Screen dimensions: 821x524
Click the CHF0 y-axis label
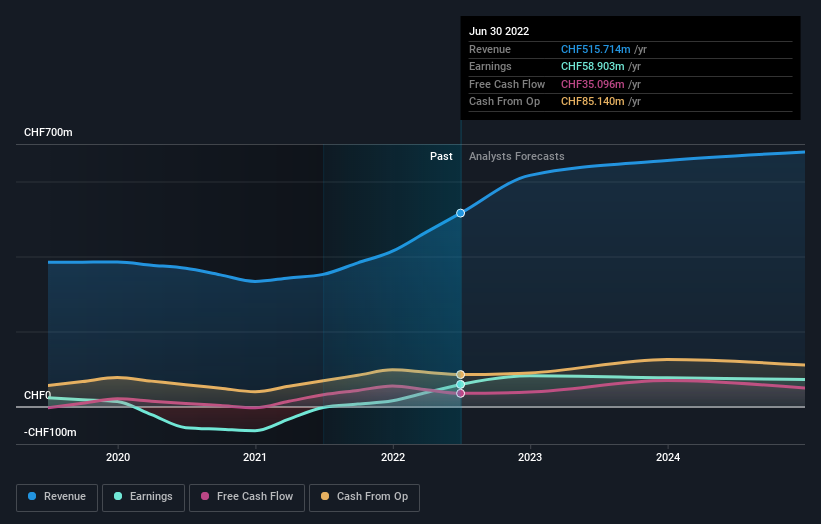[38, 395]
